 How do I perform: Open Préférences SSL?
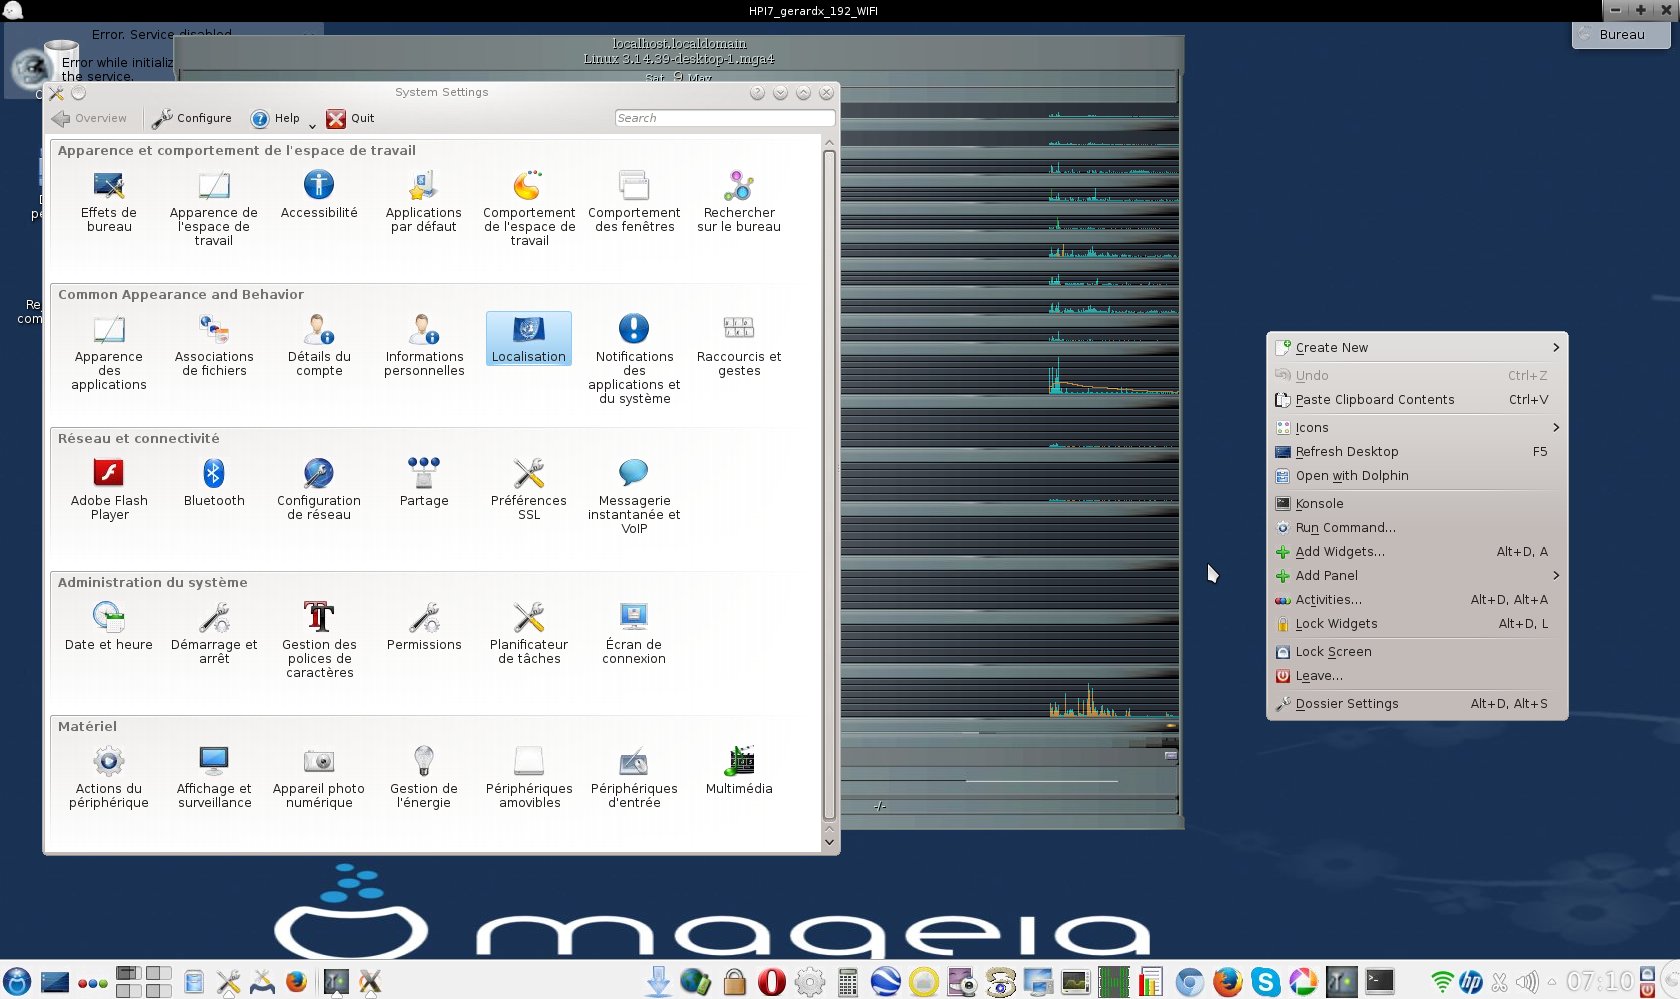point(529,490)
